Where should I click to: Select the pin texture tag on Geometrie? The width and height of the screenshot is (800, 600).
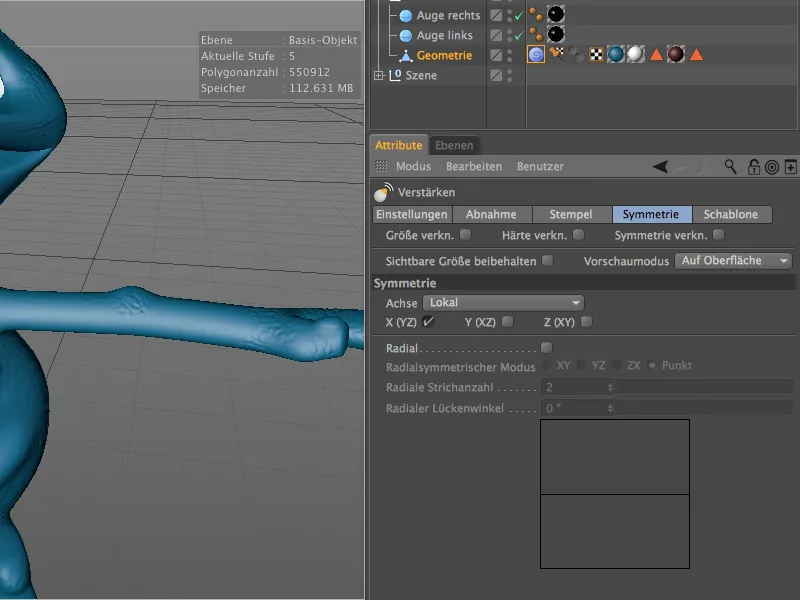(556, 54)
